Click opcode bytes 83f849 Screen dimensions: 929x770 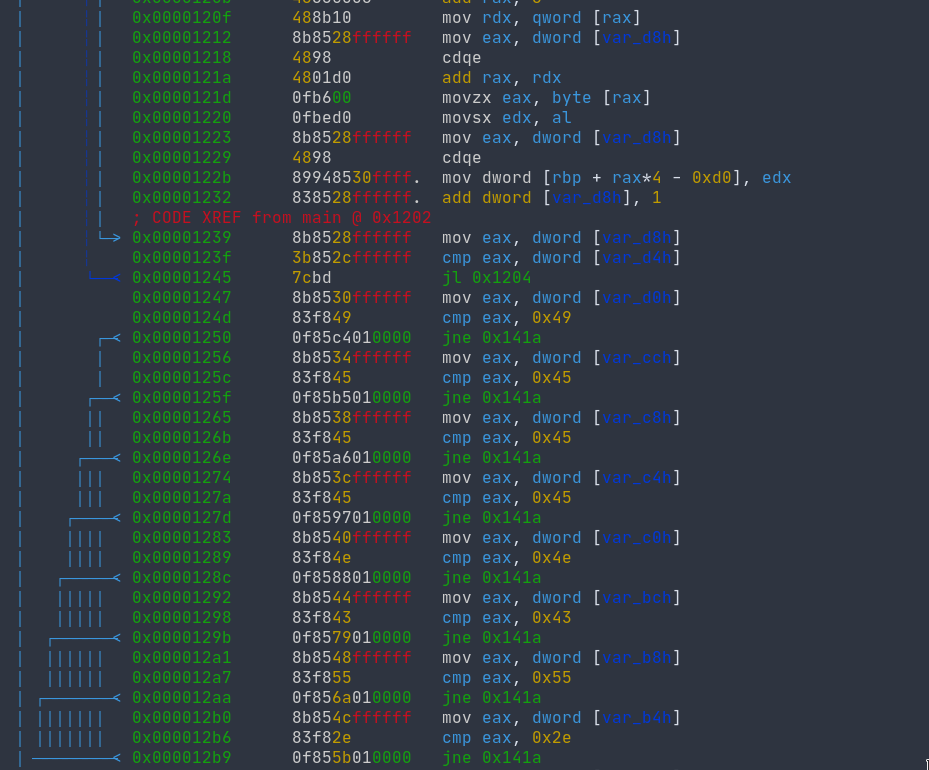coord(322,318)
